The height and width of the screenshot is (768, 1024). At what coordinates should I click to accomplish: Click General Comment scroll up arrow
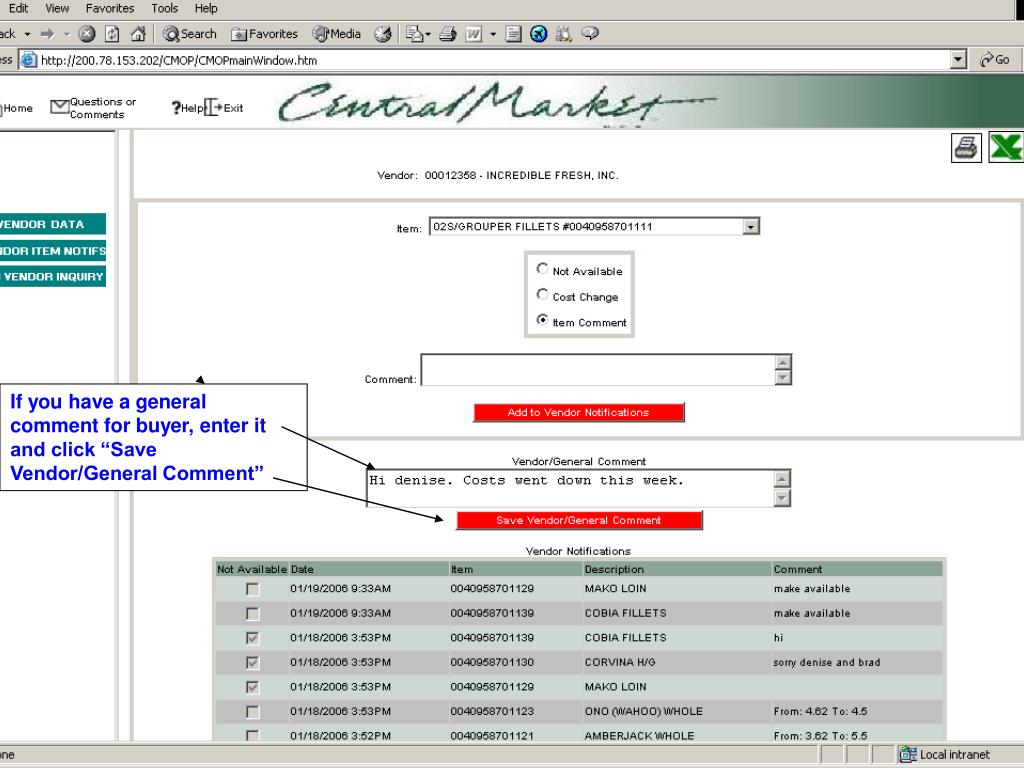(782, 479)
